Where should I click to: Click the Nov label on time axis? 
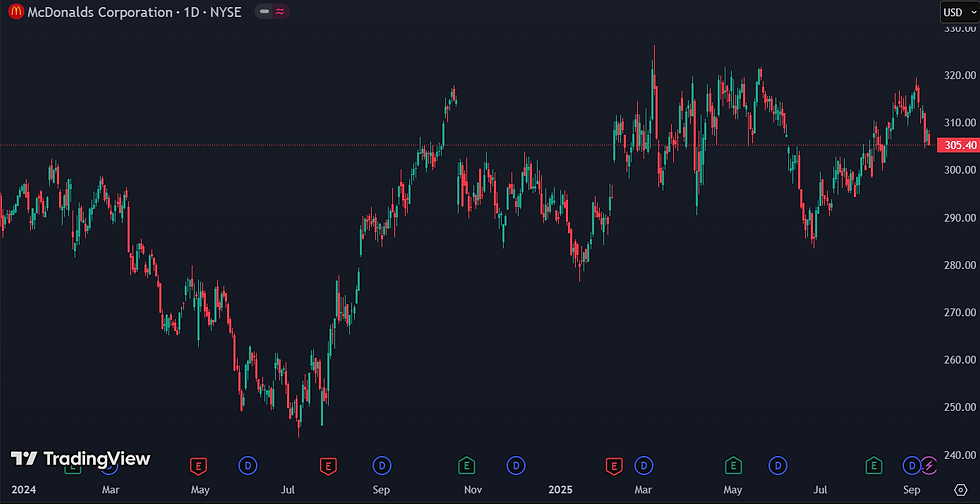pos(474,490)
